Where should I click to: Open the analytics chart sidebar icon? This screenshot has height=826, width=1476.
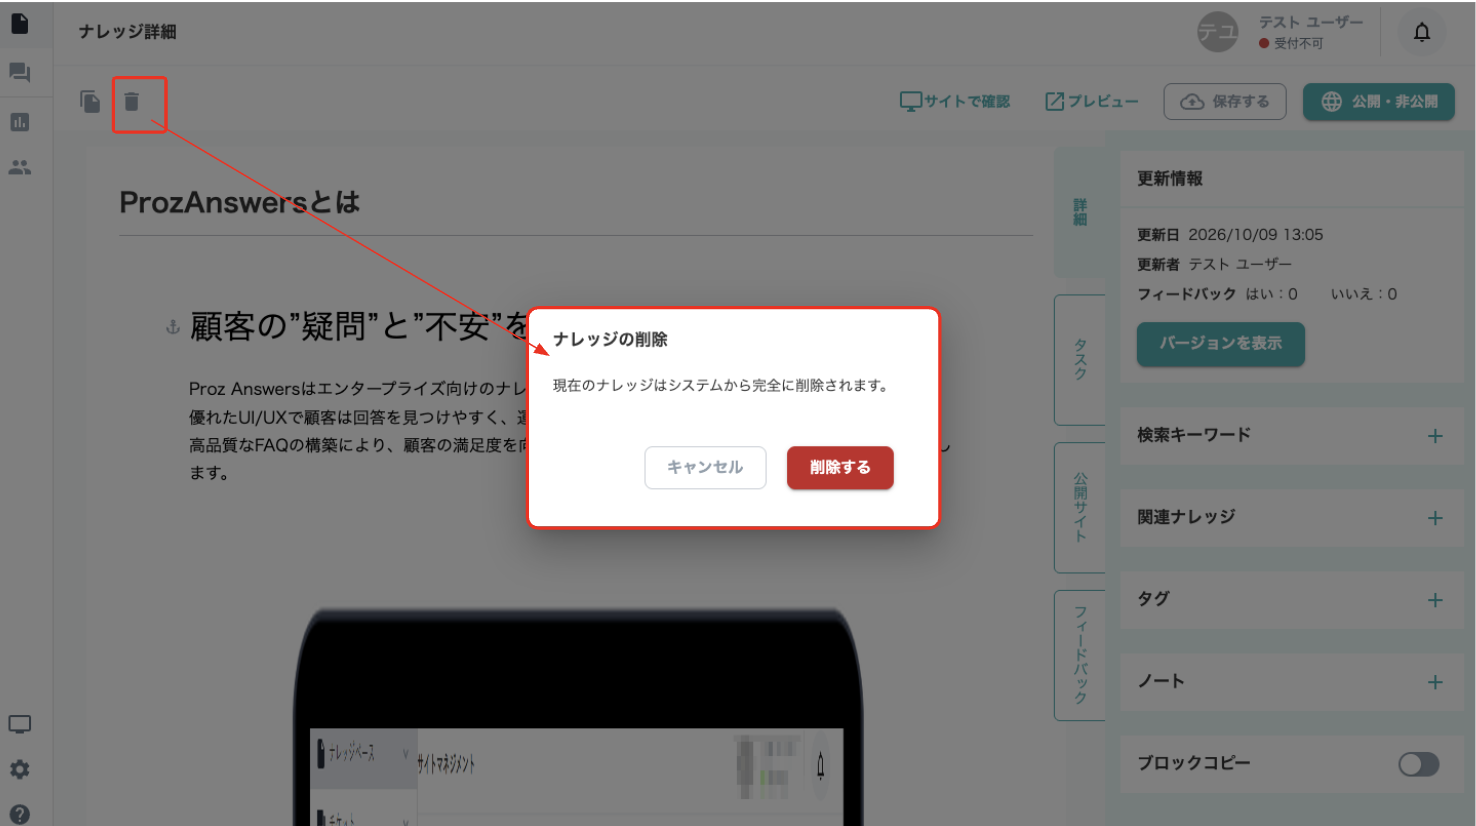click(x=19, y=122)
